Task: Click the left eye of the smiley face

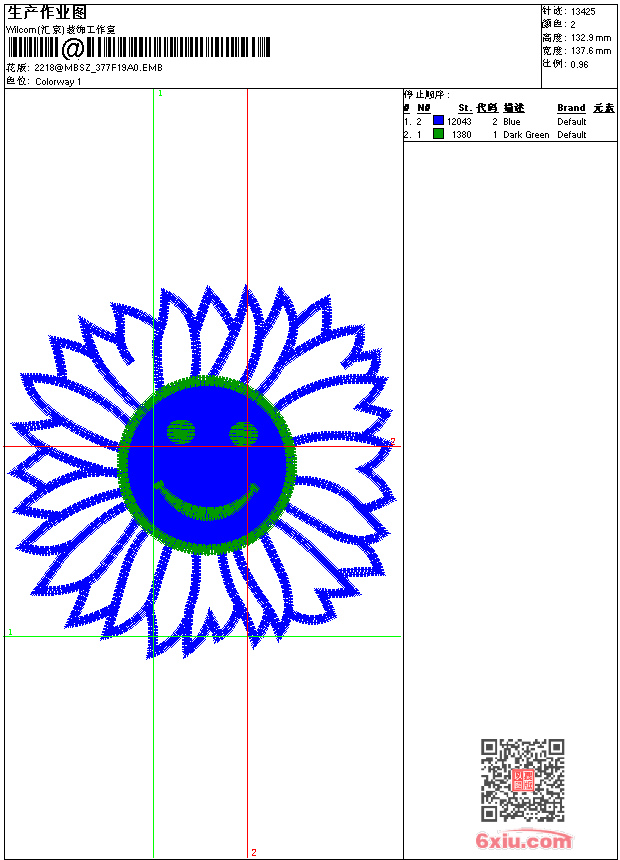Action: (x=181, y=431)
